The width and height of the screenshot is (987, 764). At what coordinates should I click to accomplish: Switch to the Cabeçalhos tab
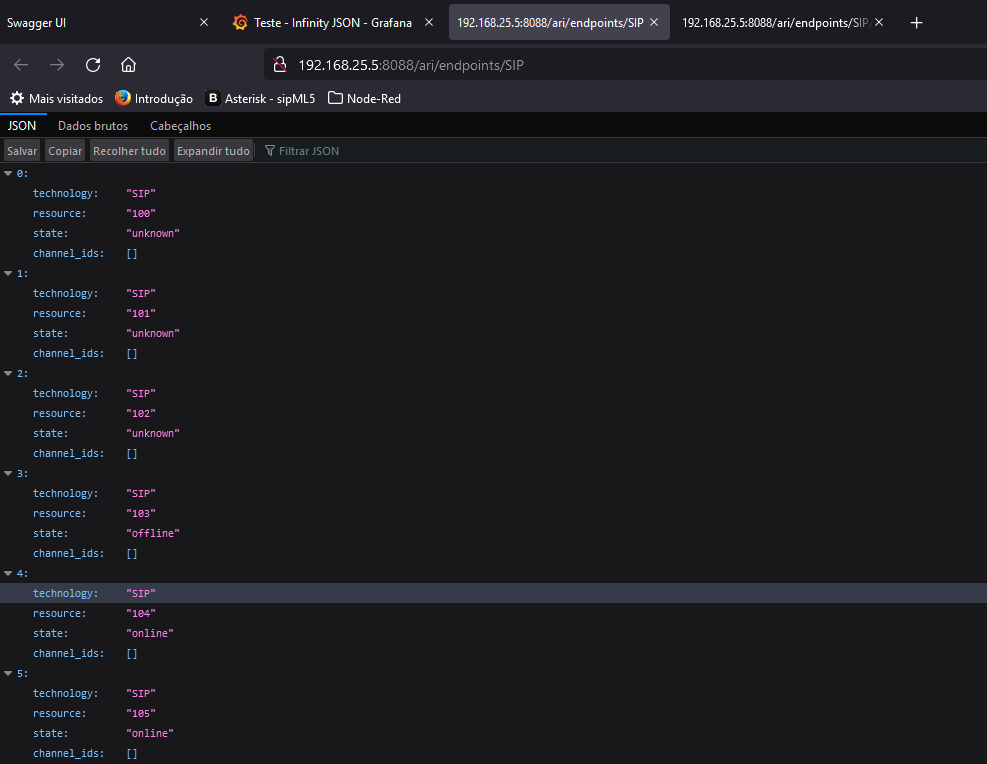180,125
